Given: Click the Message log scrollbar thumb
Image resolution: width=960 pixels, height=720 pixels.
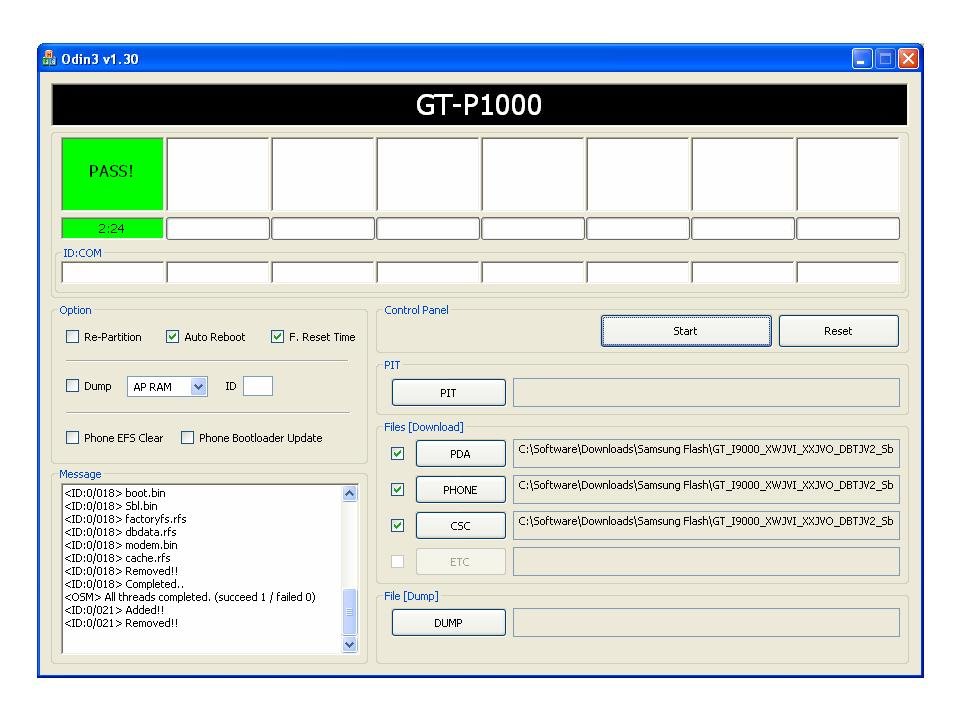Looking at the screenshot, I should tap(350, 612).
